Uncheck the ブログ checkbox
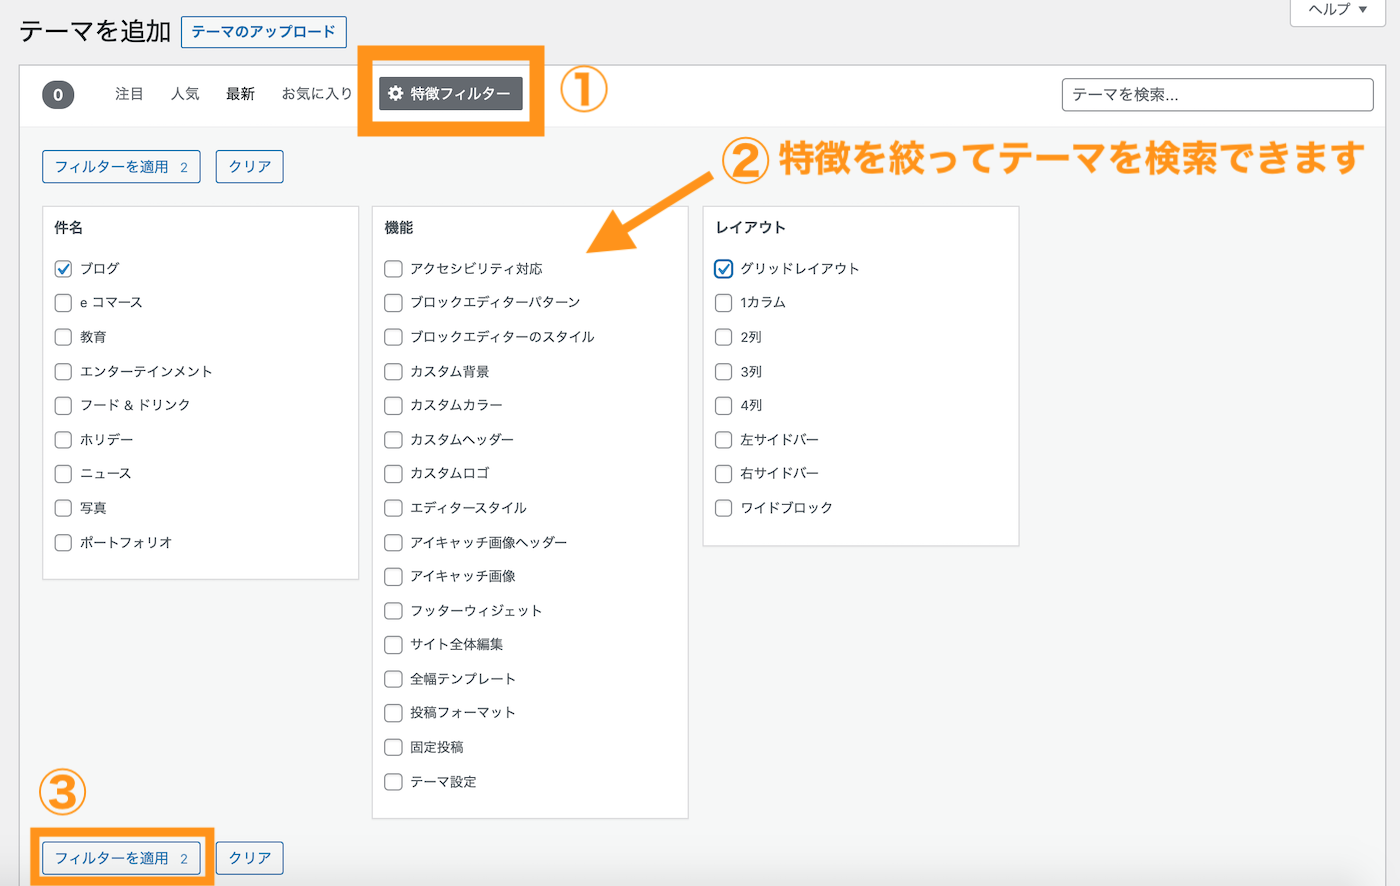1400x886 pixels. point(63,269)
